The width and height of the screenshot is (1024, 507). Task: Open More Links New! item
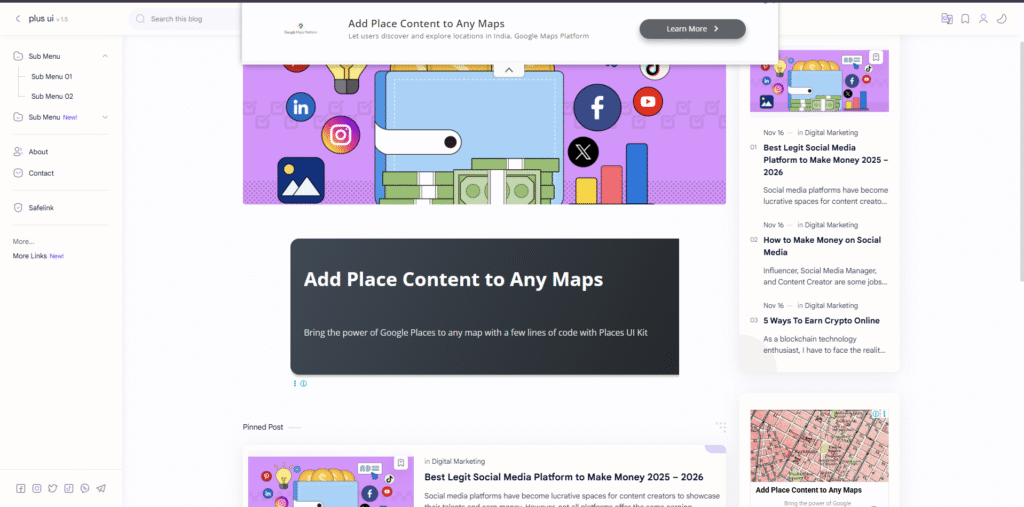click(39, 255)
